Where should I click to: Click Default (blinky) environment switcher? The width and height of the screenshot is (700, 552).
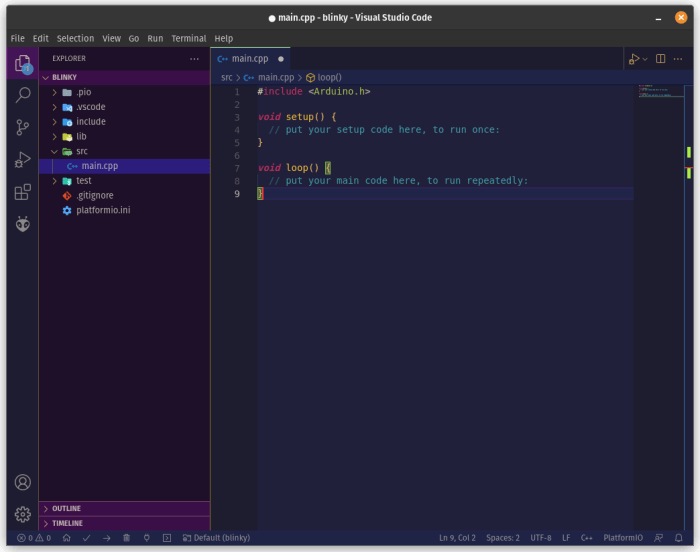(x=217, y=538)
